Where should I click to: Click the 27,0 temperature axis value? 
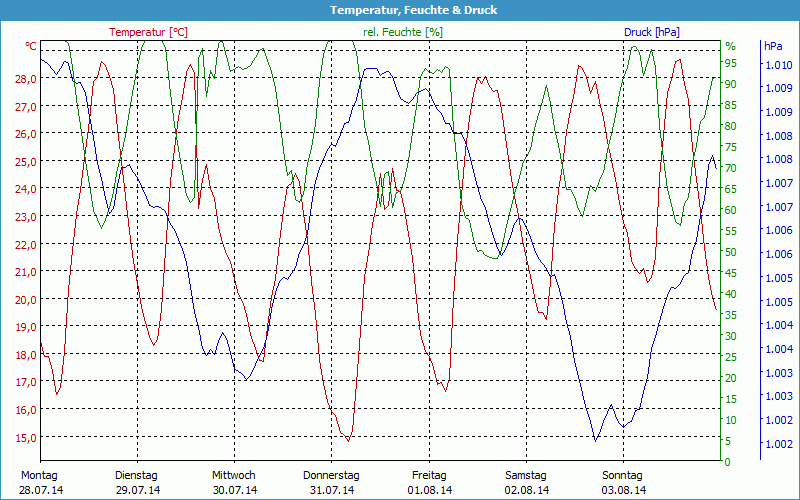26,107
